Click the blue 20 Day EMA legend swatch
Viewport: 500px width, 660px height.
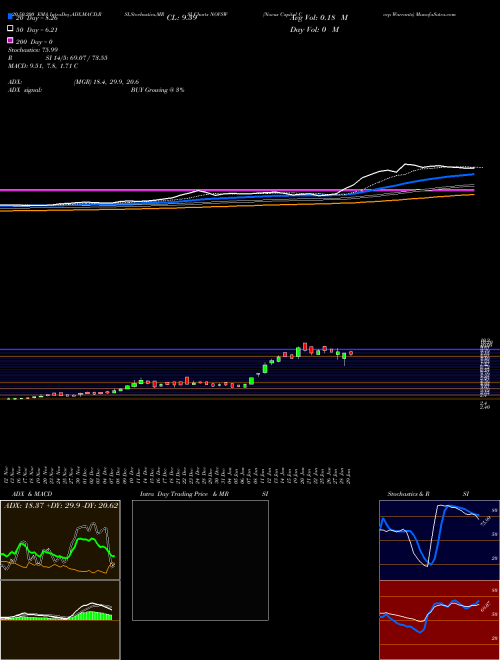tap(10, 18)
